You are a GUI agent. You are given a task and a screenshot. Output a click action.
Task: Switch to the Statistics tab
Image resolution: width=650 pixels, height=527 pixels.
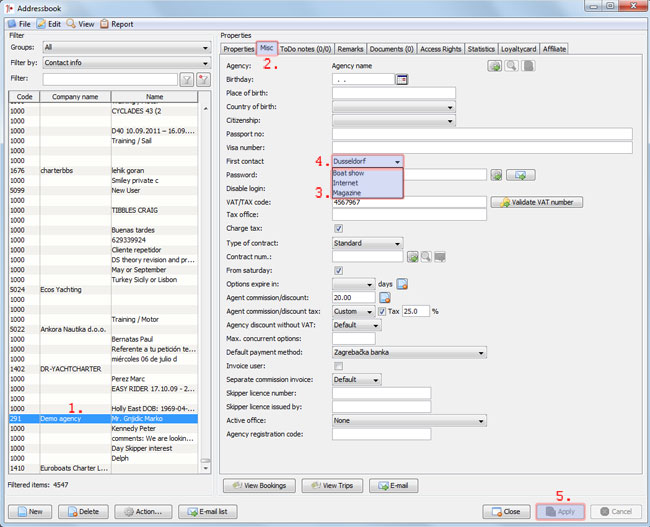[x=481, y=49]
